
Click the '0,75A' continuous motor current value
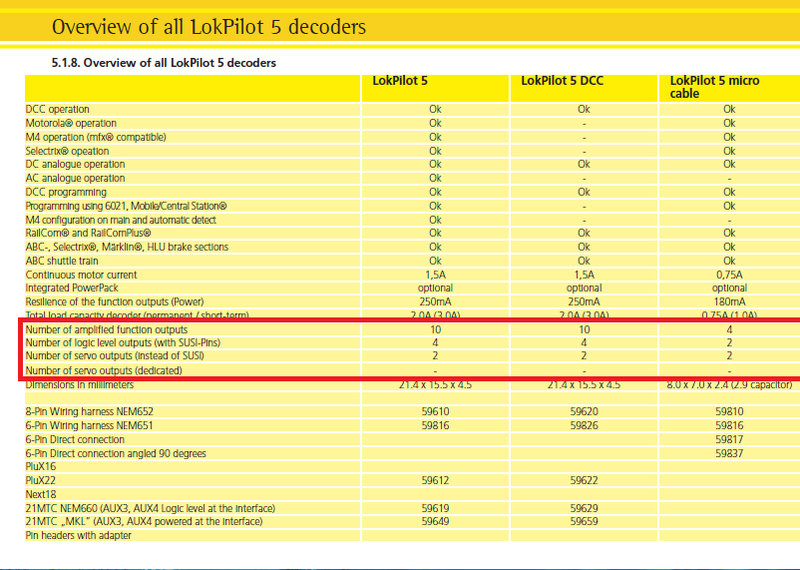point(729,275)
